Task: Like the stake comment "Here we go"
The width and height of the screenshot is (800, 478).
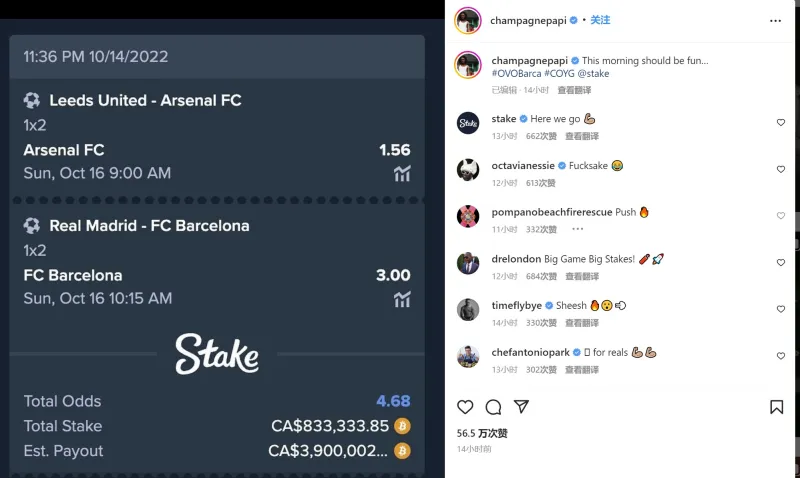Action: pos(781,122)
